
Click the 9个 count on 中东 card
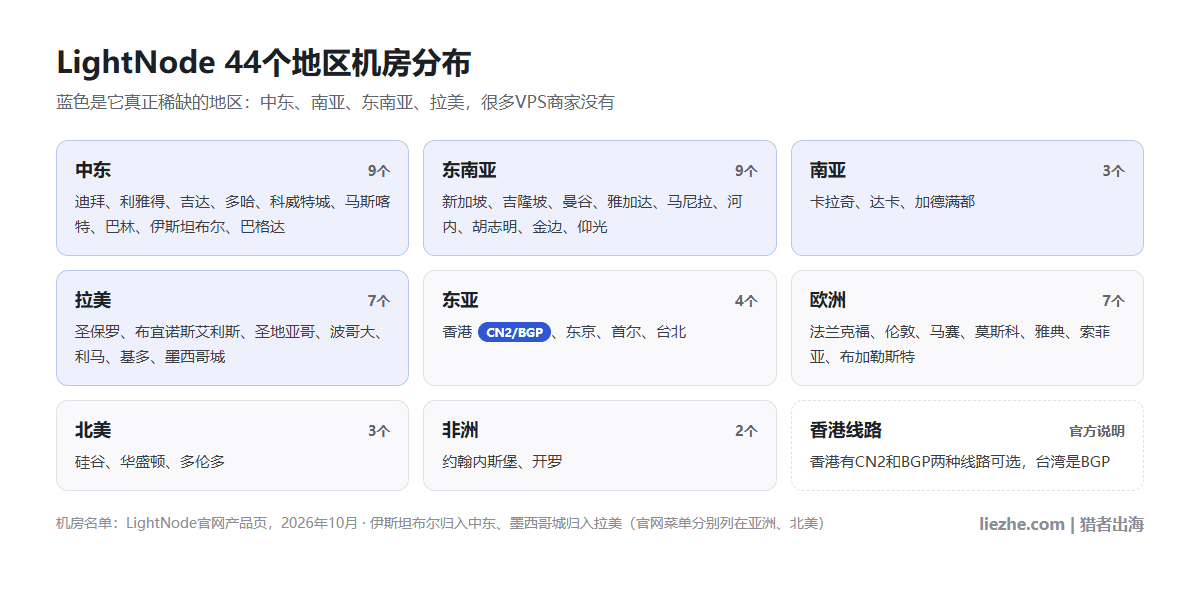coord(379,171)
